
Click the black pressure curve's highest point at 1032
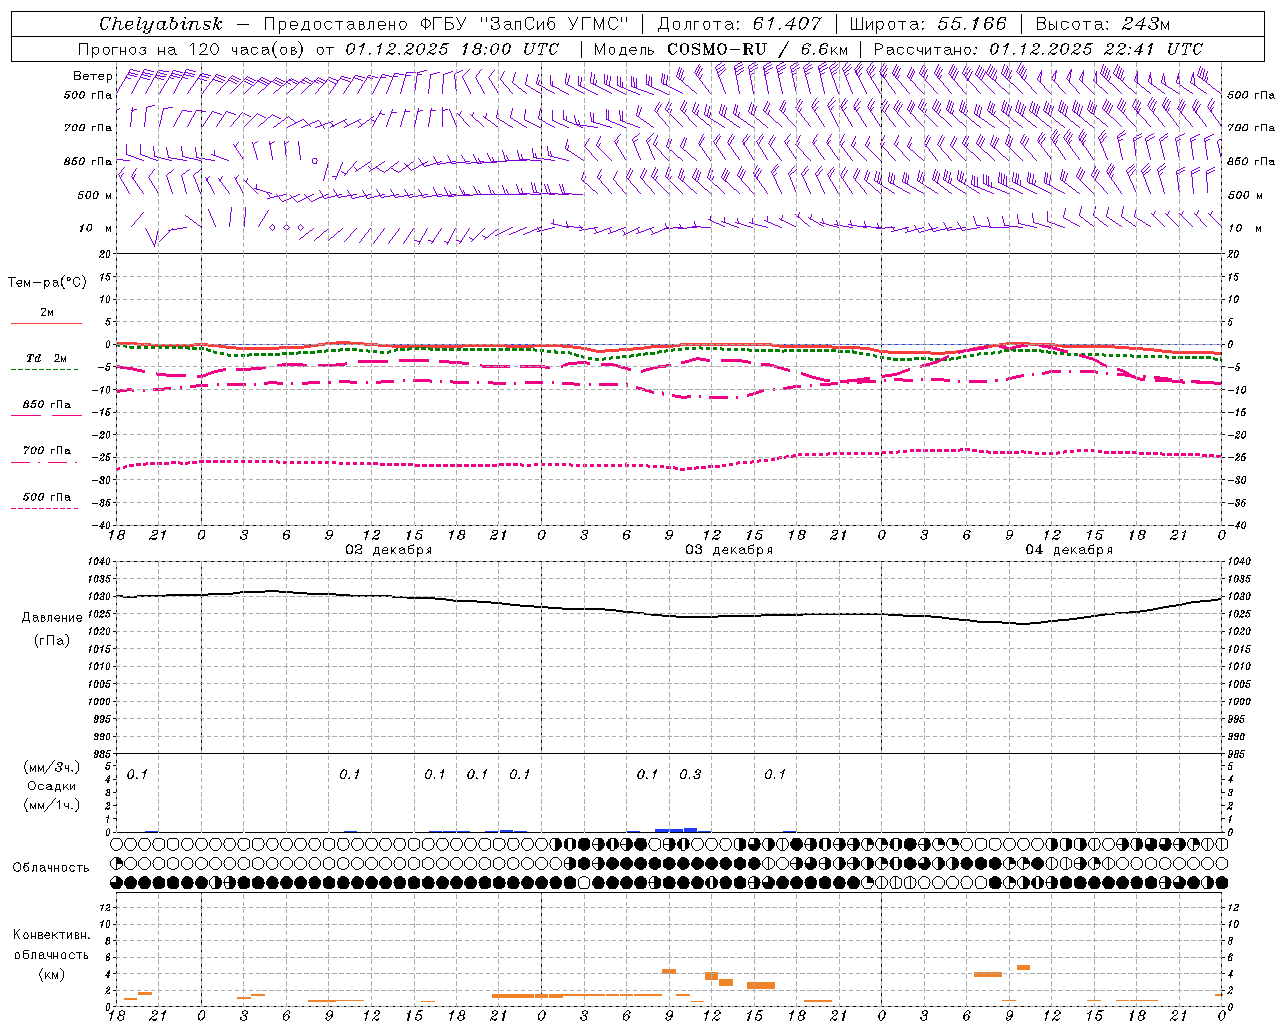[x=272, y=591]
